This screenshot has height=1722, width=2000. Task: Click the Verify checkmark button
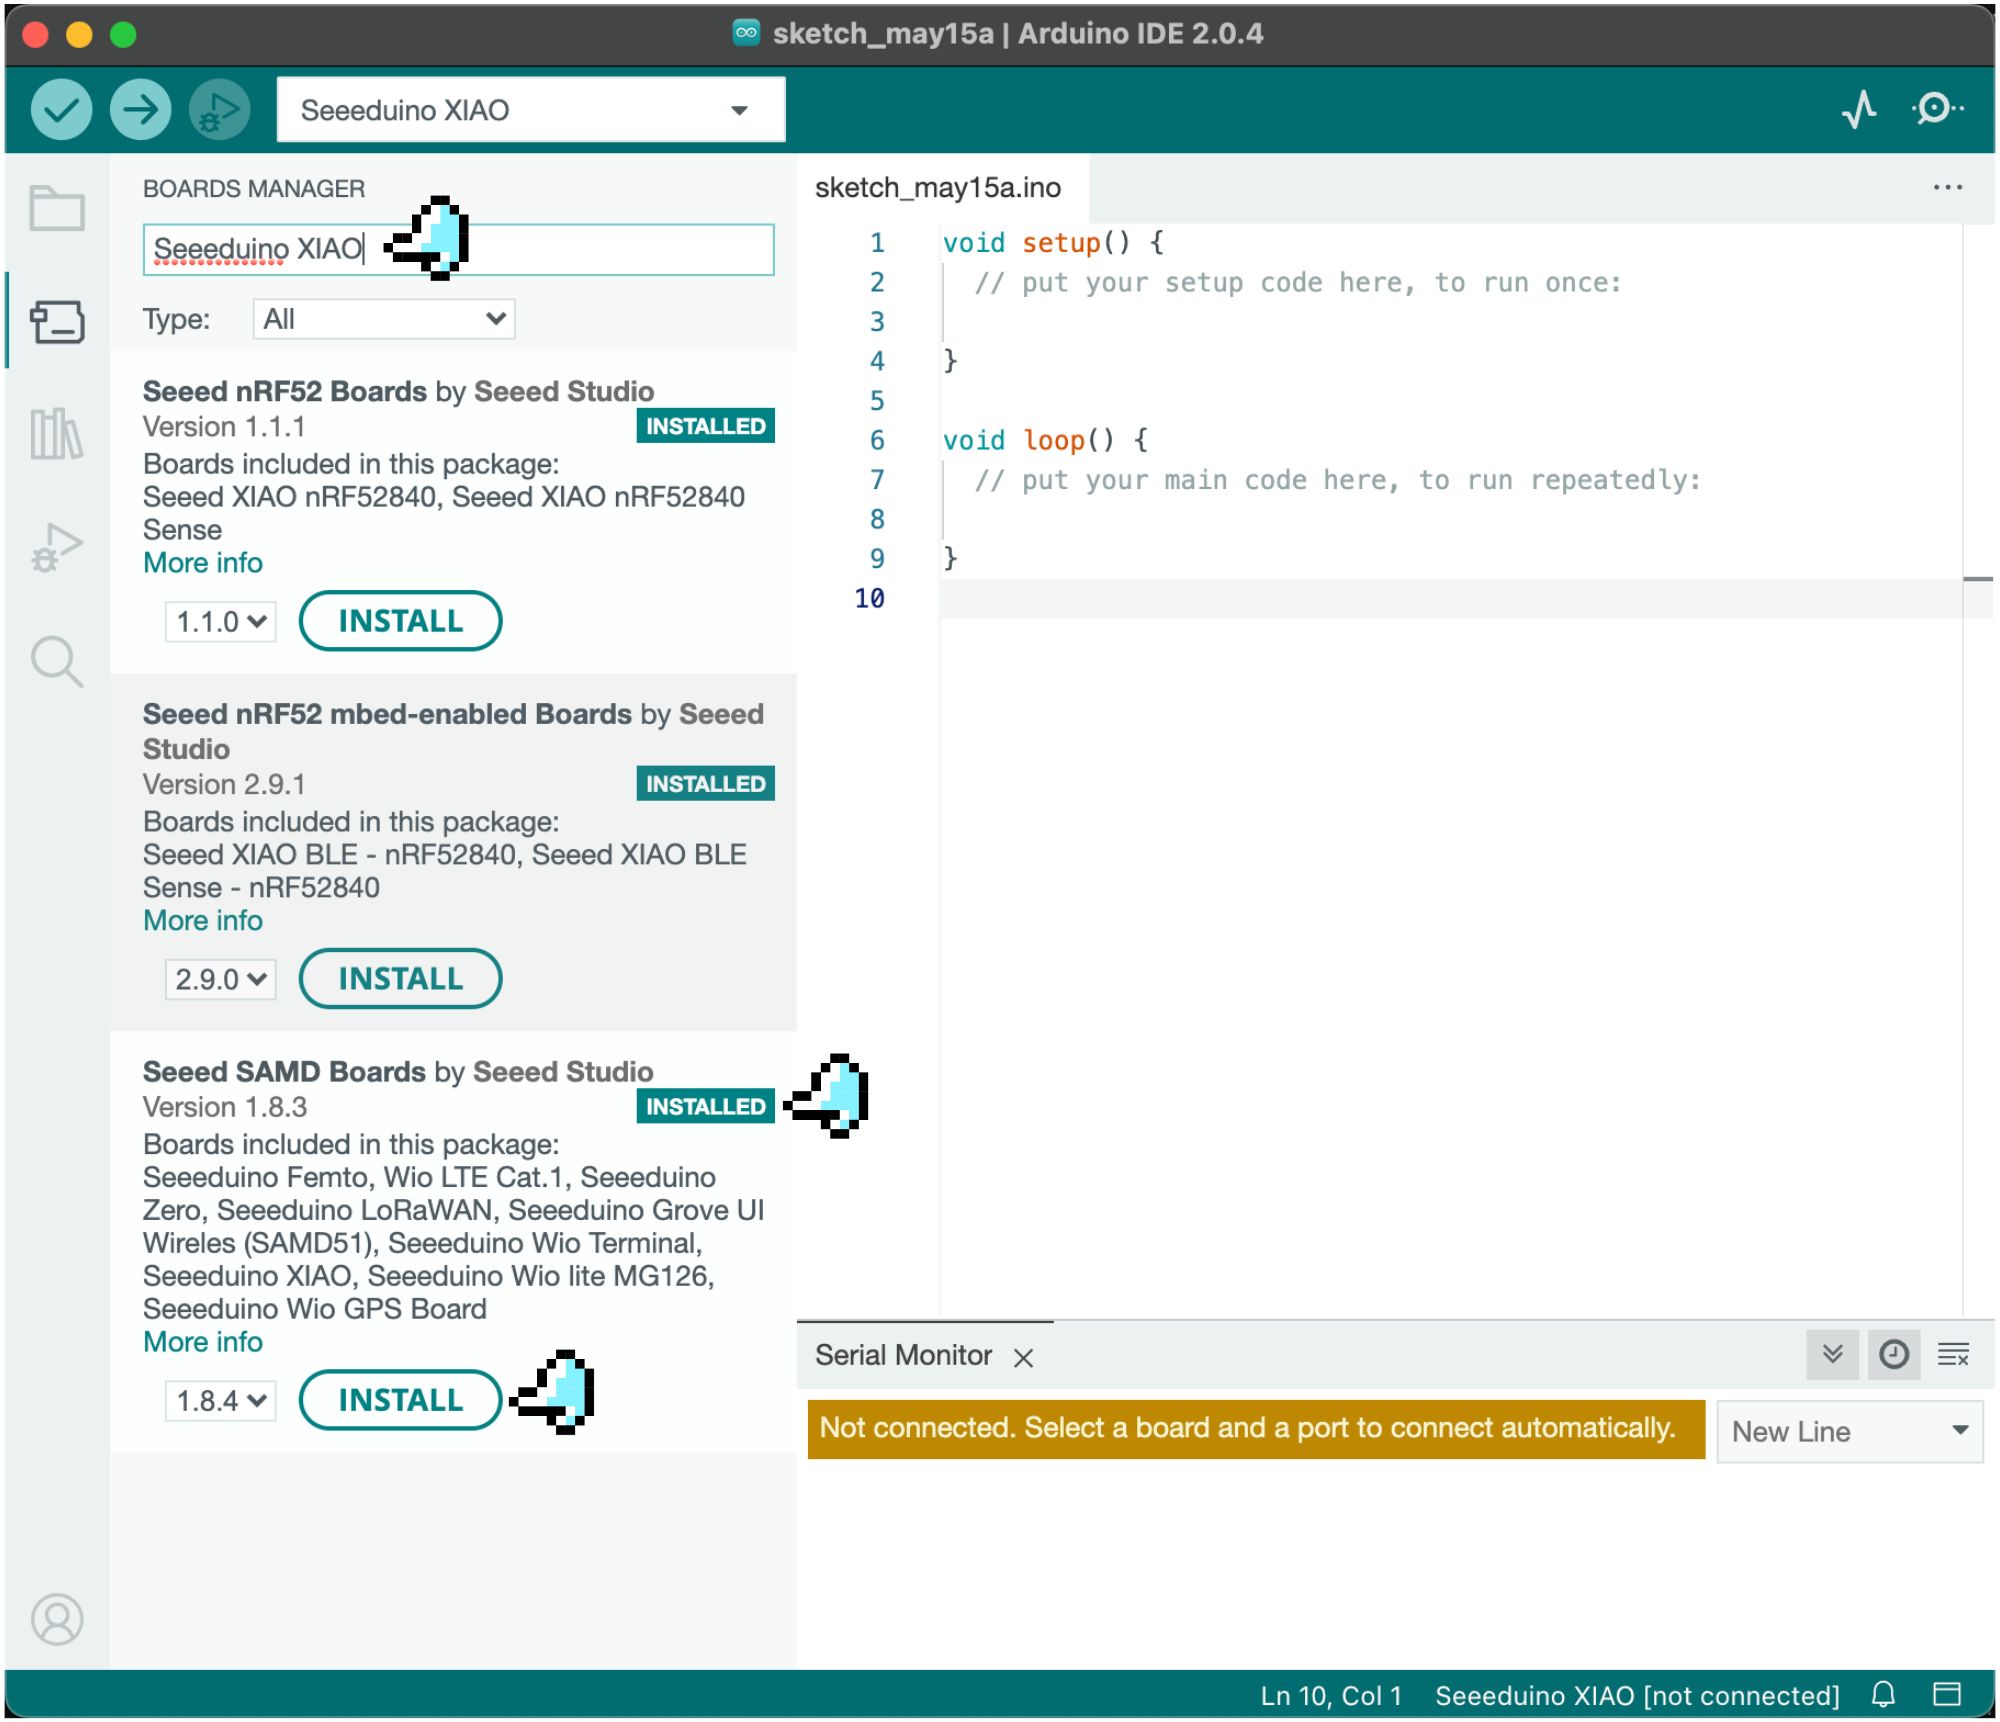point(61,109)
